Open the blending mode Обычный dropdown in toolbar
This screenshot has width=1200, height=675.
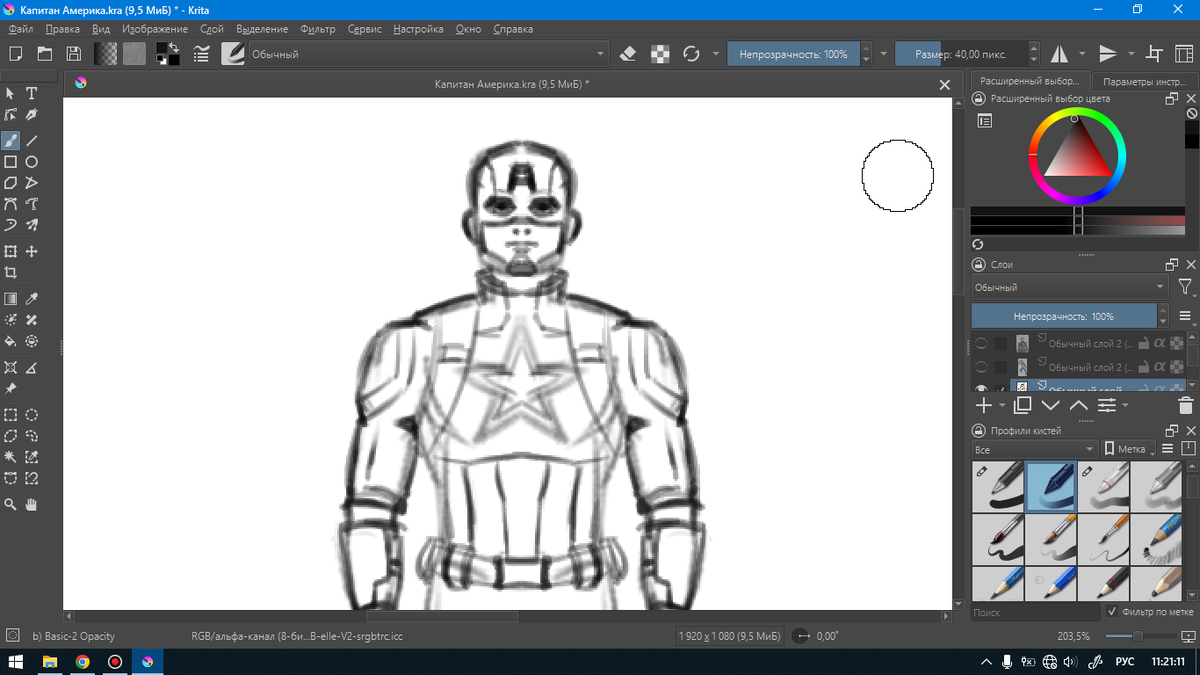(427, 54)
